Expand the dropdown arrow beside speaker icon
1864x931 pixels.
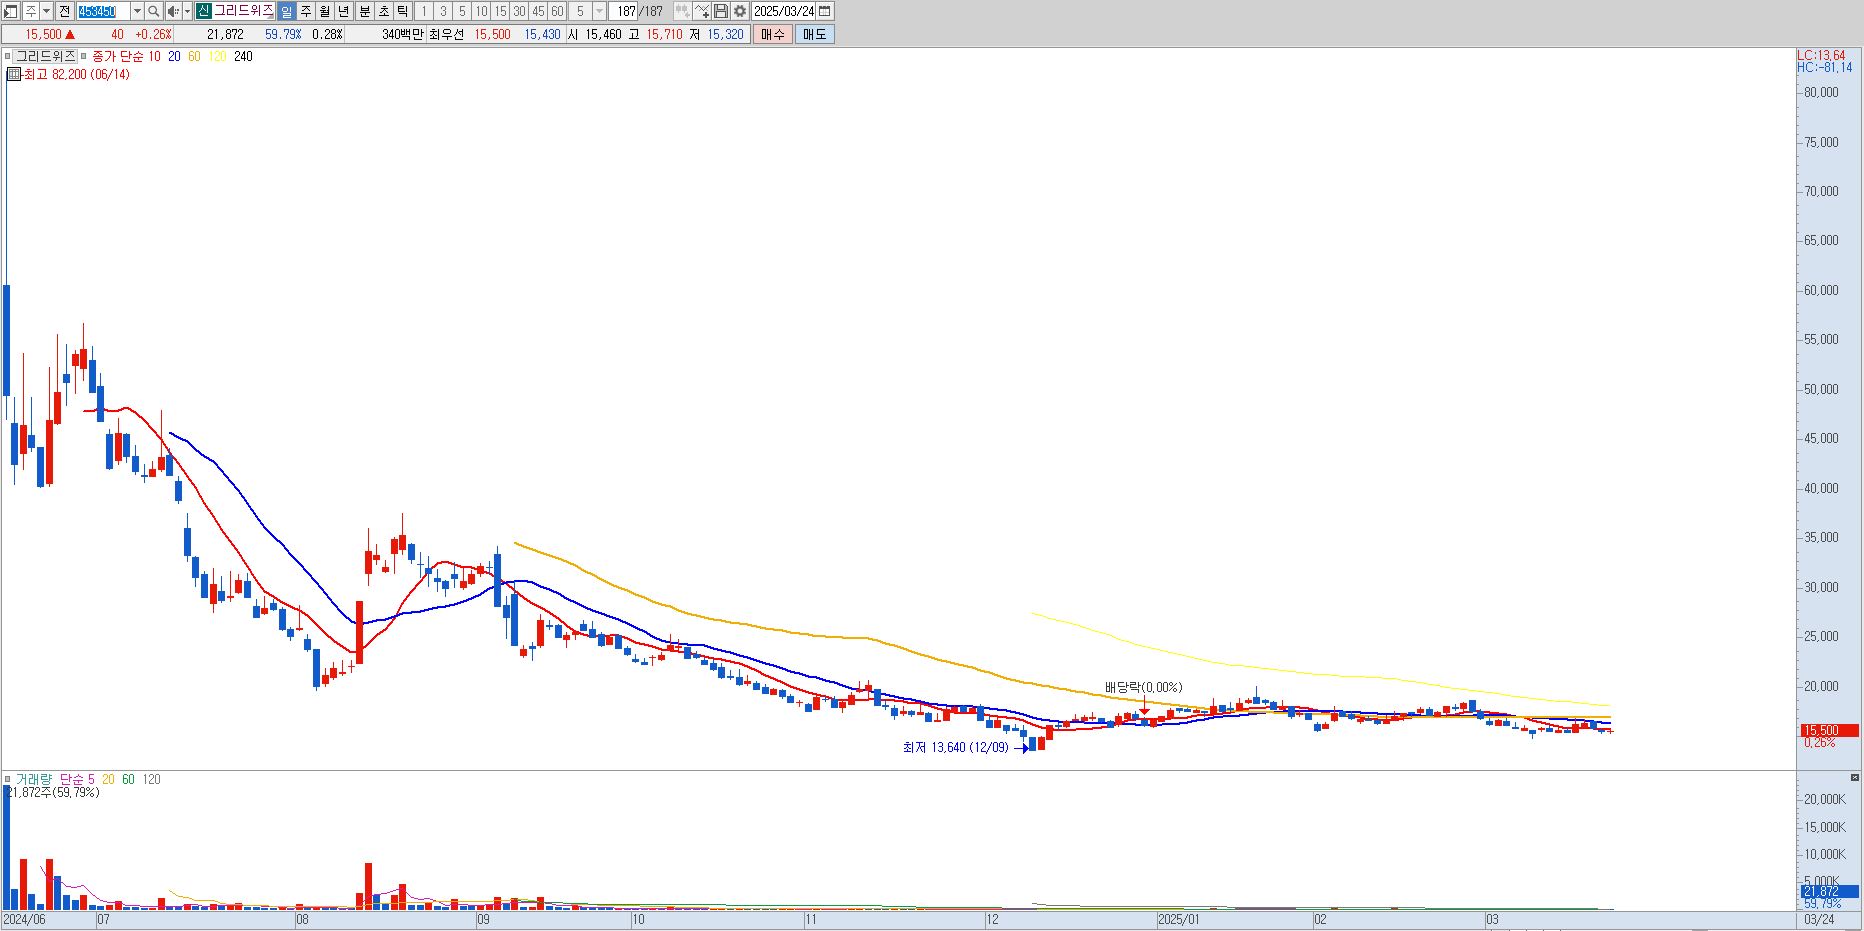pos(187,11)
